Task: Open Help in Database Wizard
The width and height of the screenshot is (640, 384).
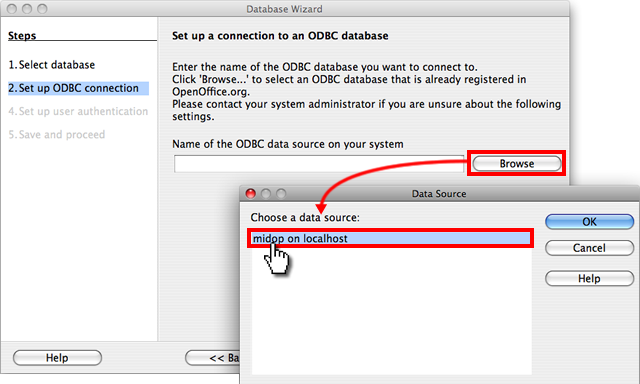Action: click(57, 358)
